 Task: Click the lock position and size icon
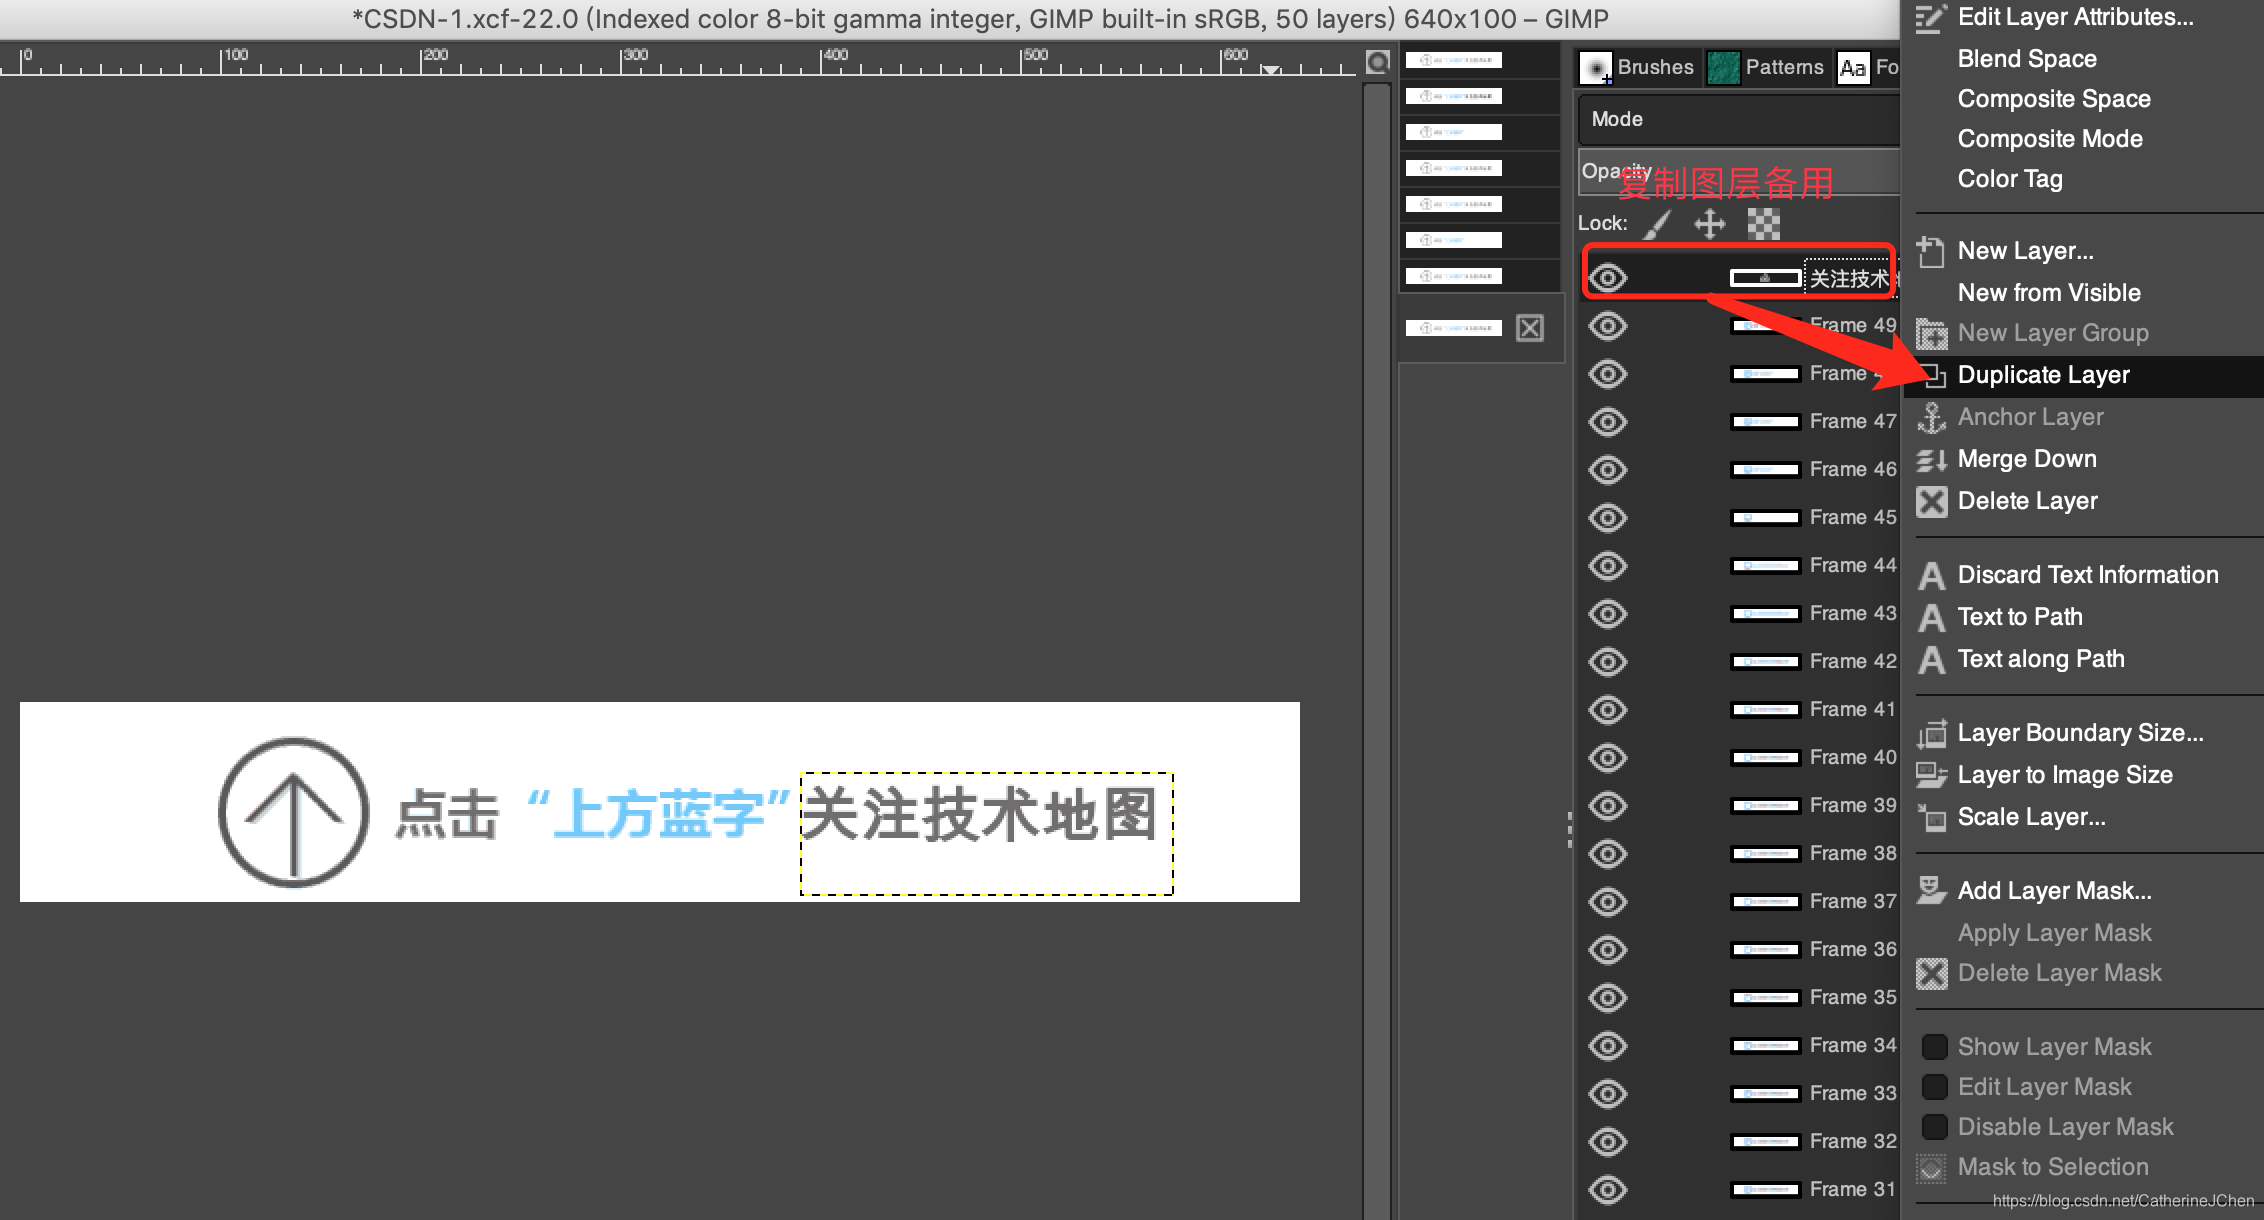click(x=1710, y=224)
